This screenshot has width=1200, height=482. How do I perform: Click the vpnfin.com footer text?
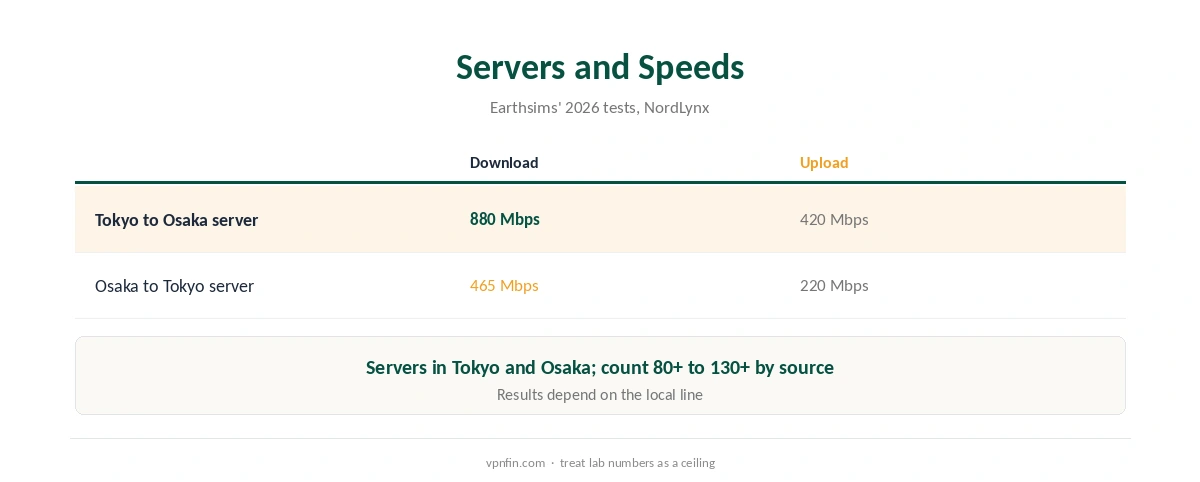(515, 463)
